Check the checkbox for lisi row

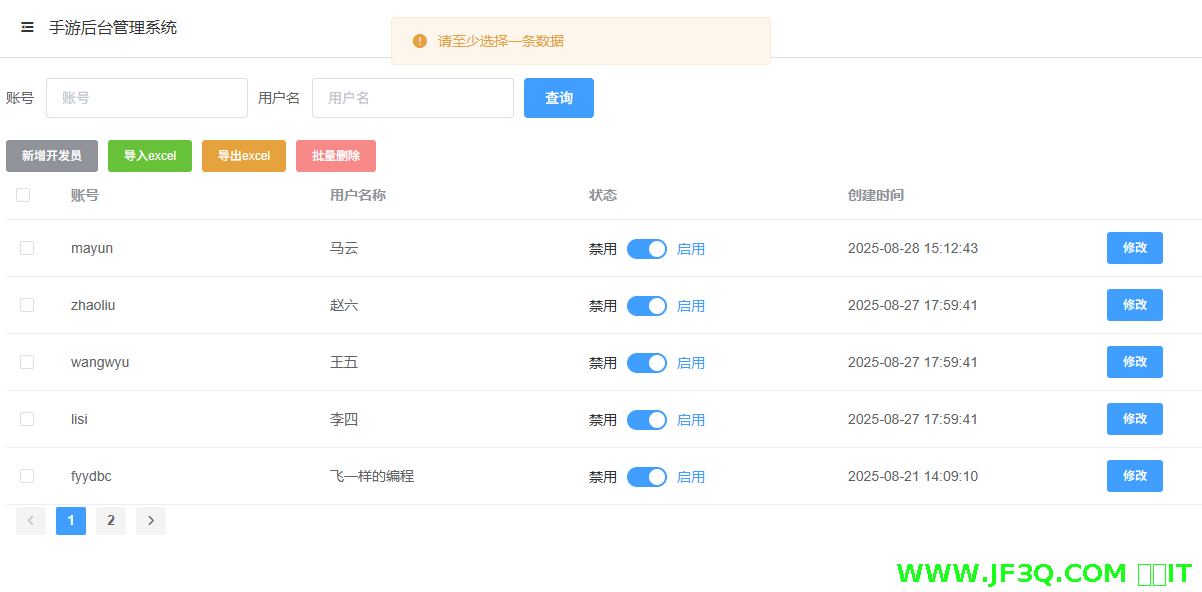tap(26, 419)
